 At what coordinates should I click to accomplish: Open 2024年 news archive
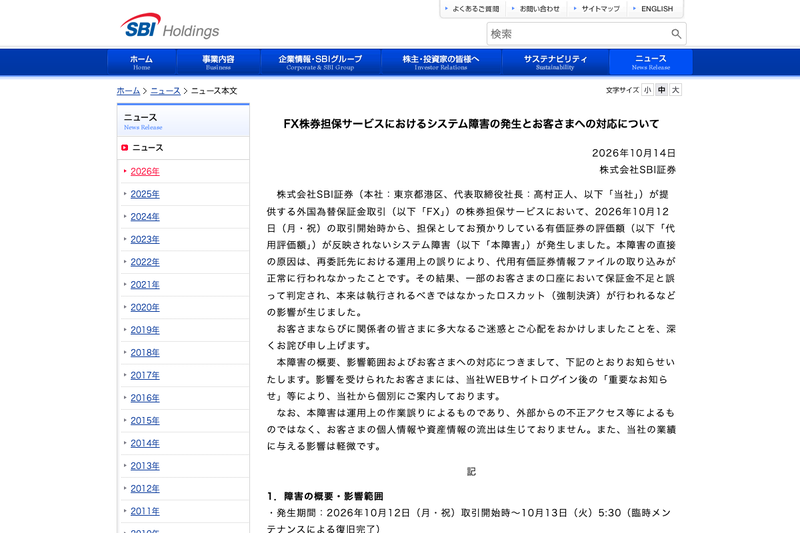click(x=145, y=217)
